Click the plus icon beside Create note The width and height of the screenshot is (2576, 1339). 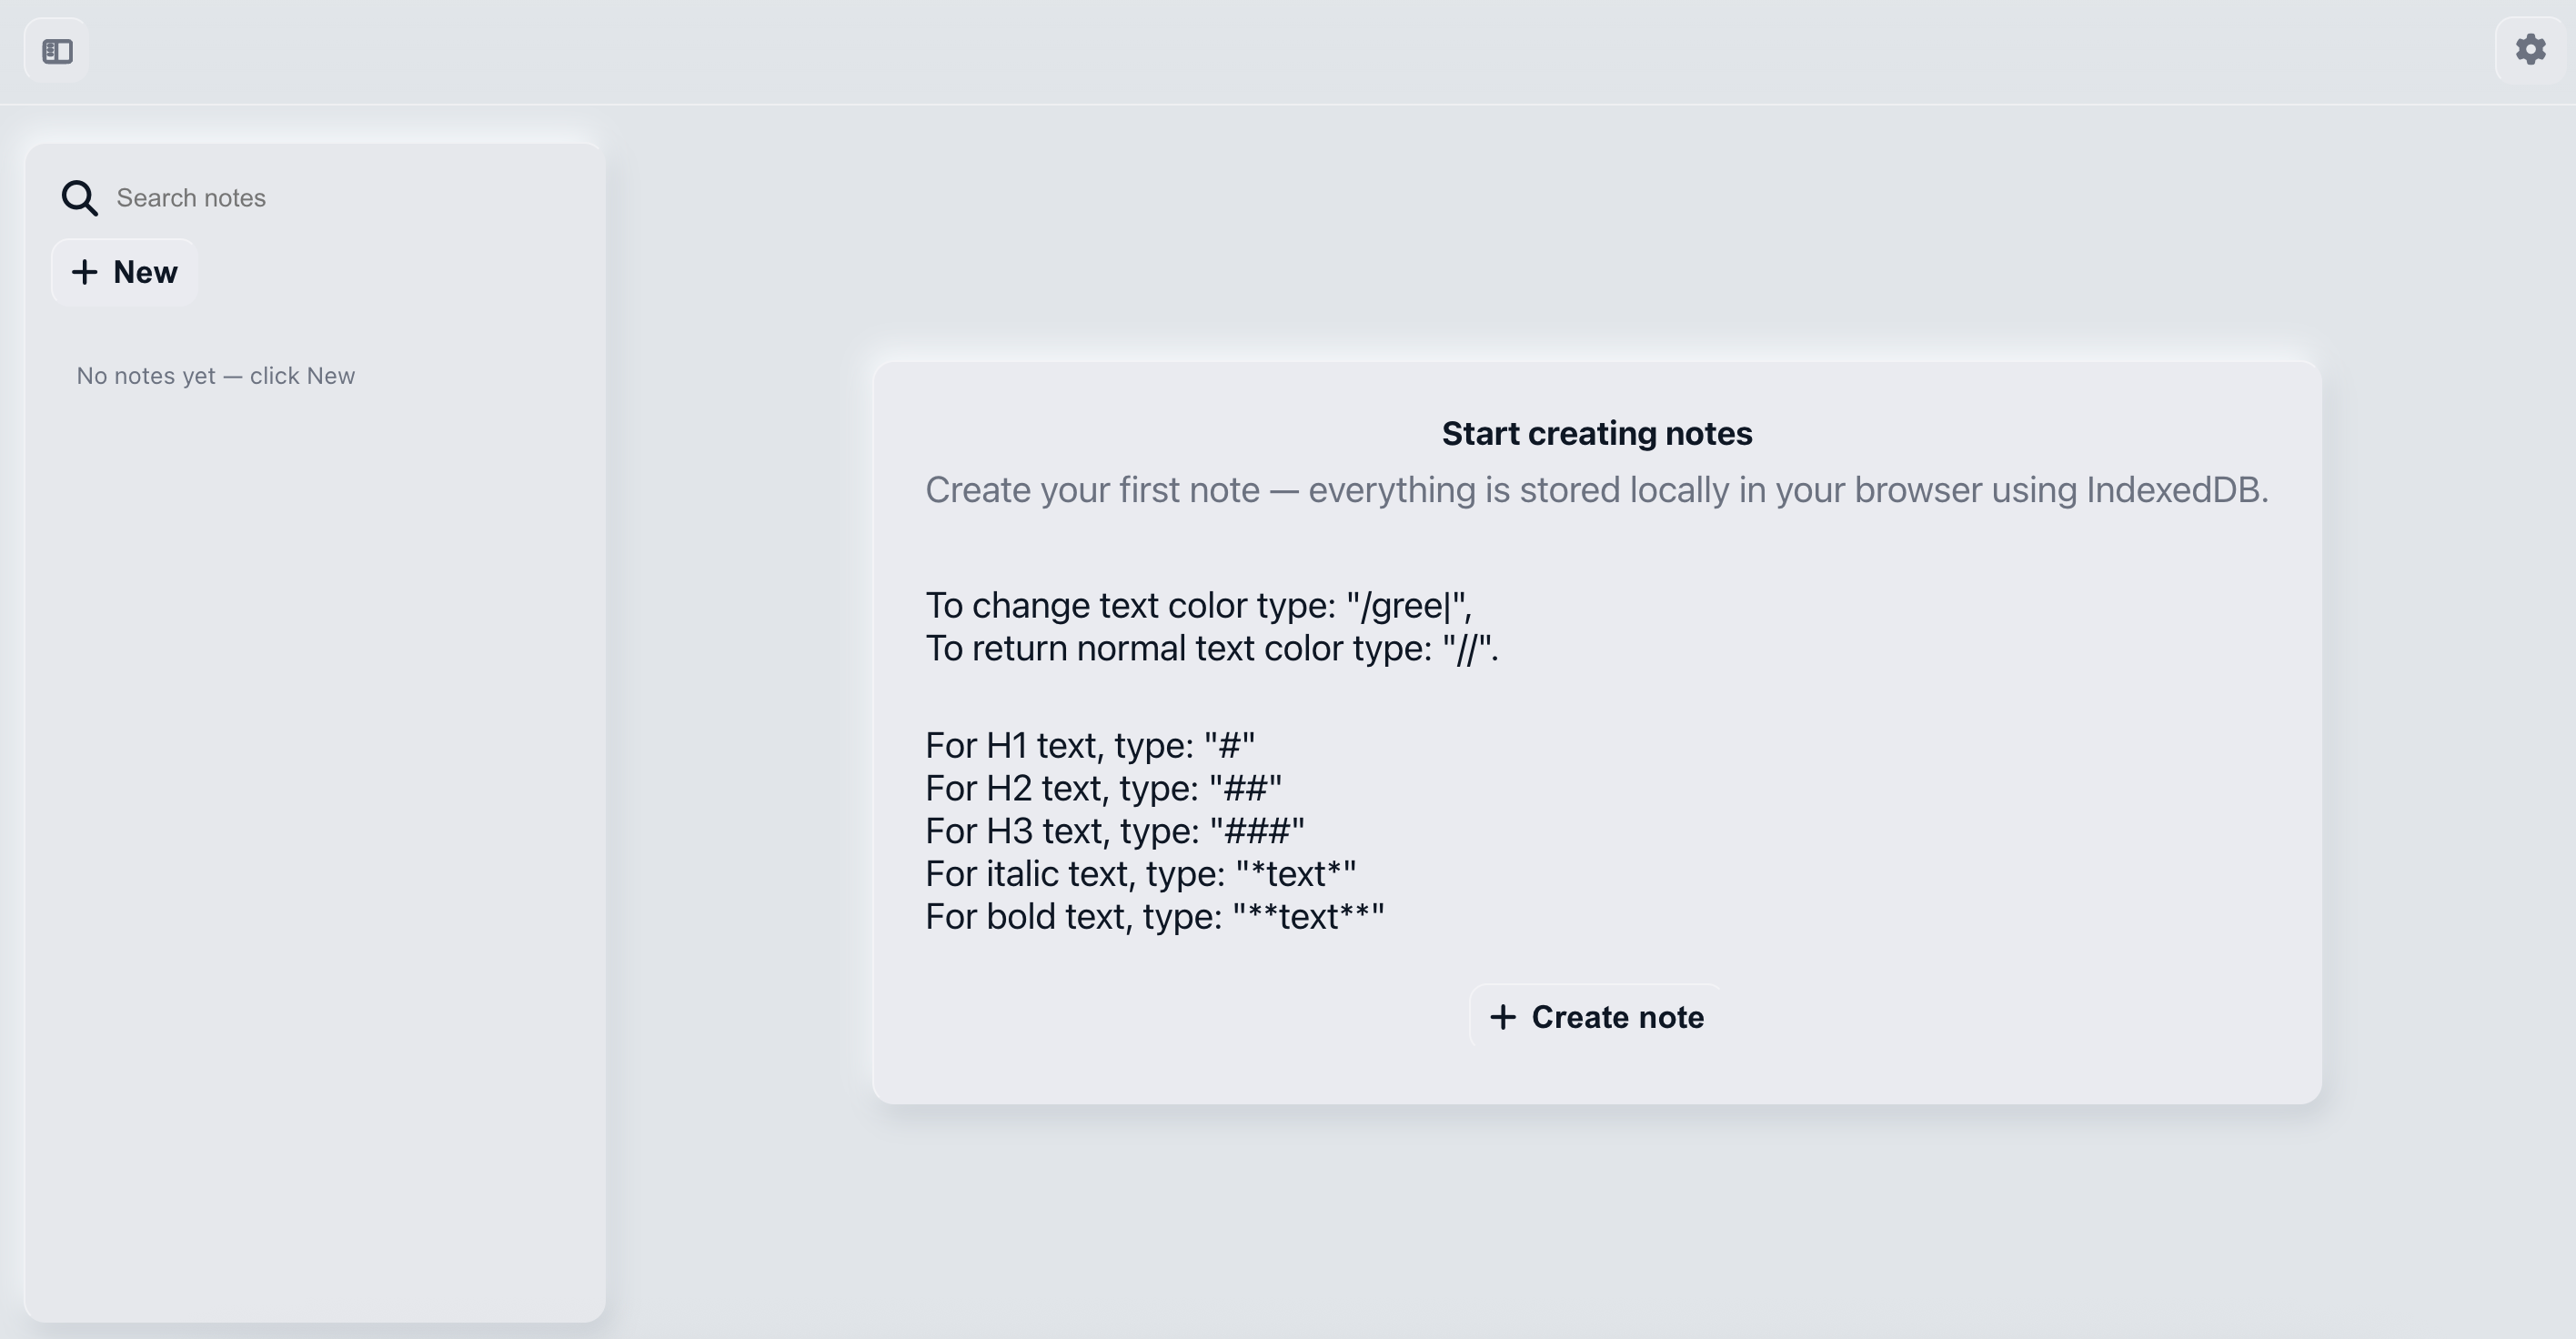click(x=1502, y=1017)
